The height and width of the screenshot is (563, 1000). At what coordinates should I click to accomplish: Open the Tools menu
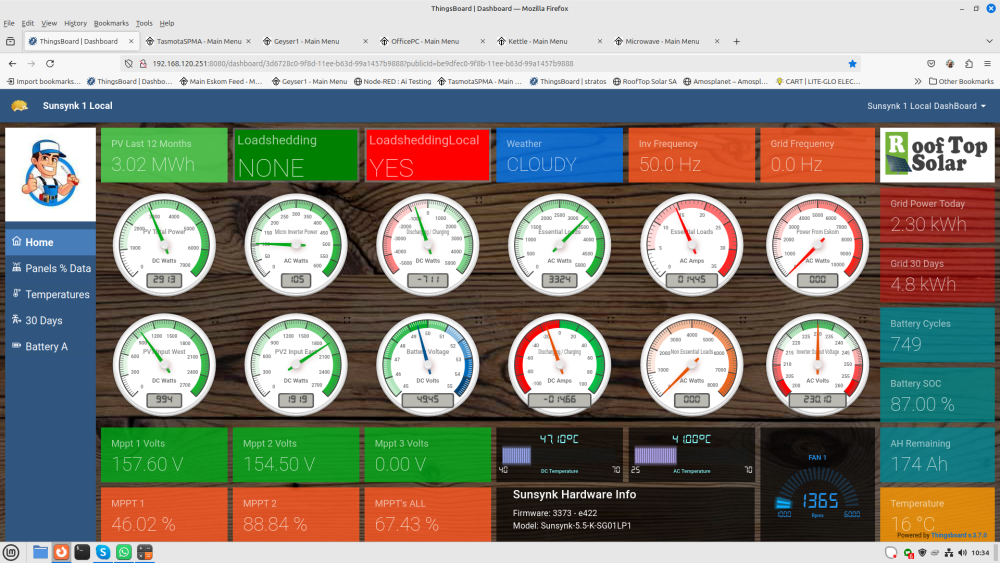tap(144, 24)
